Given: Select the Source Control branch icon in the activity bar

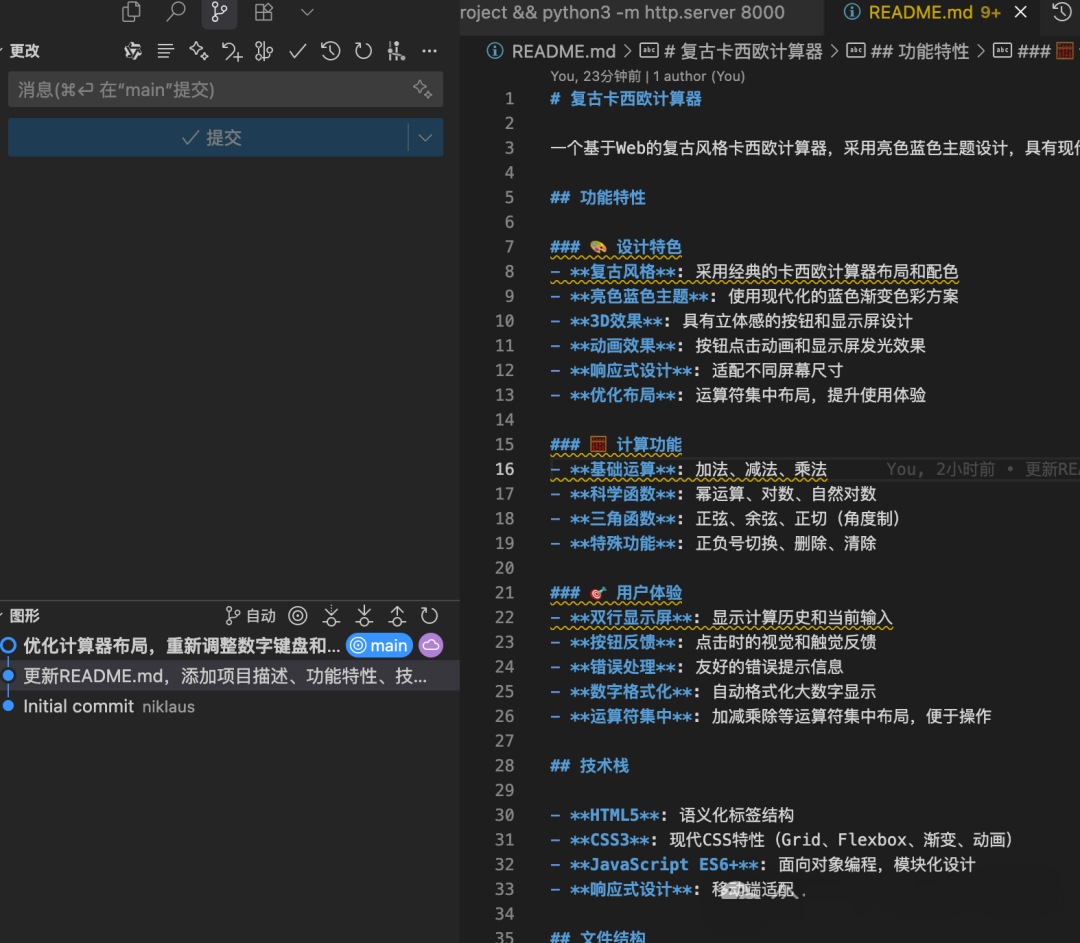Looking at the screenshot, I should [x=219, y=12].
